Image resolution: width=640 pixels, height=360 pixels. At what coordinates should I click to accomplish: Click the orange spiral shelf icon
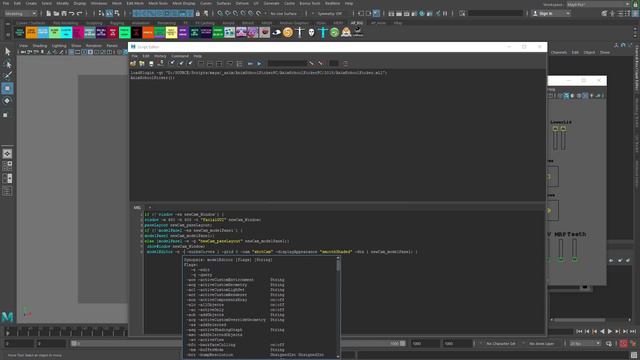click(288, 32)
